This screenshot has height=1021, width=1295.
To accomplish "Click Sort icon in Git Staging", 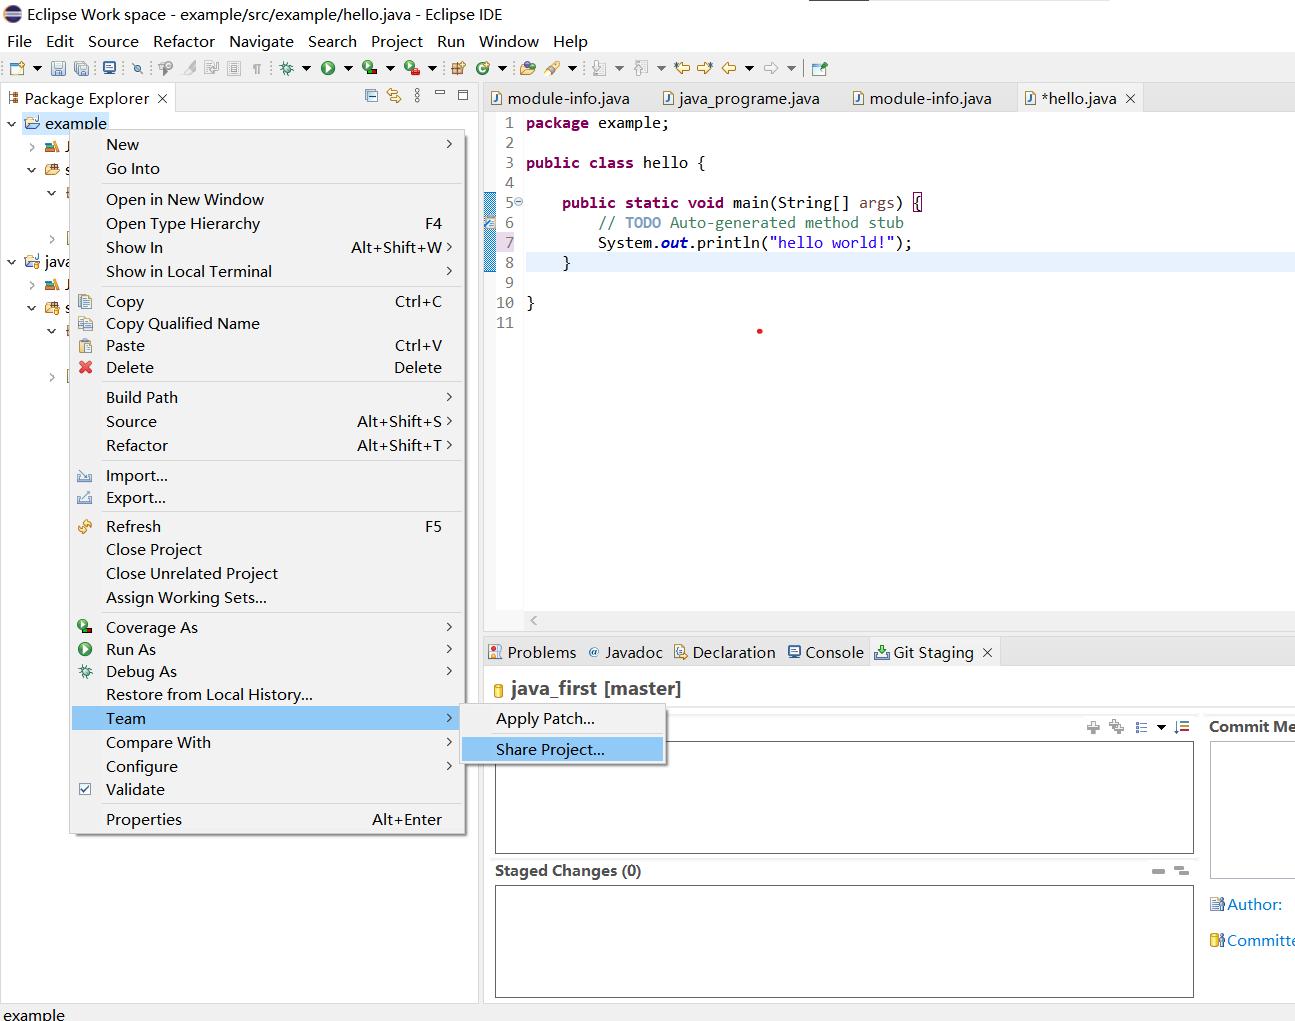I will (1182, 727).
